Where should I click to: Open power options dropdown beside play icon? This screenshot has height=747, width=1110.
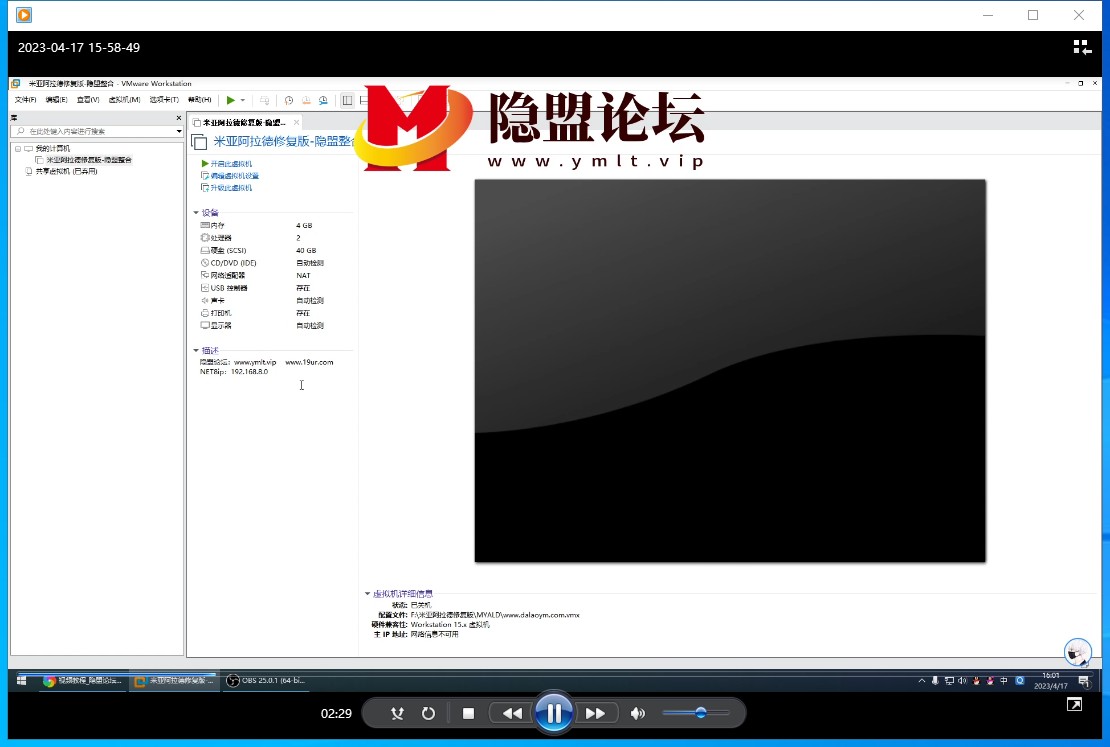click(243, 101)
